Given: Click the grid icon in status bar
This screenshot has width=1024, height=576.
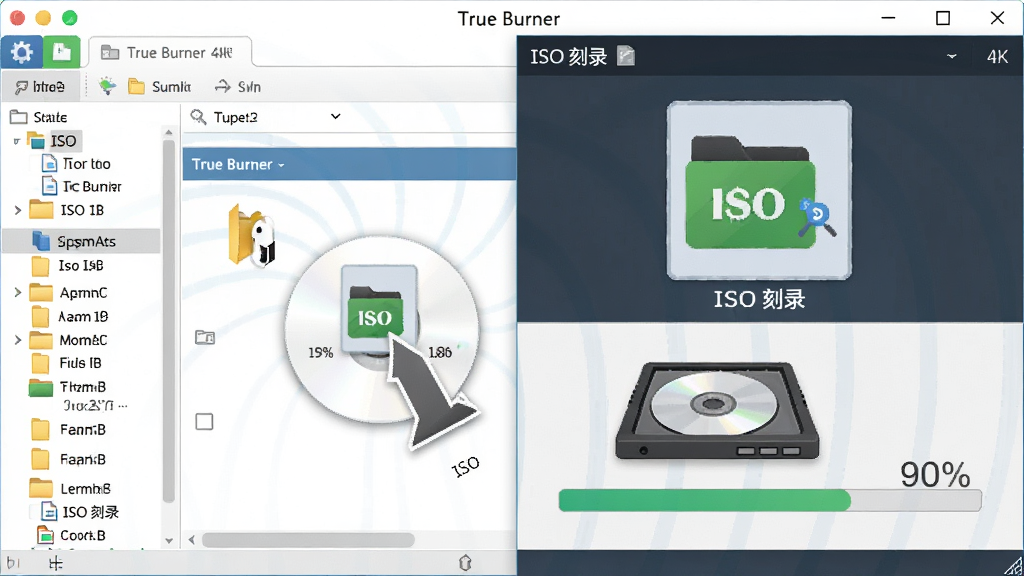Looking at the screenshot, I should click(x=56, y=563).
